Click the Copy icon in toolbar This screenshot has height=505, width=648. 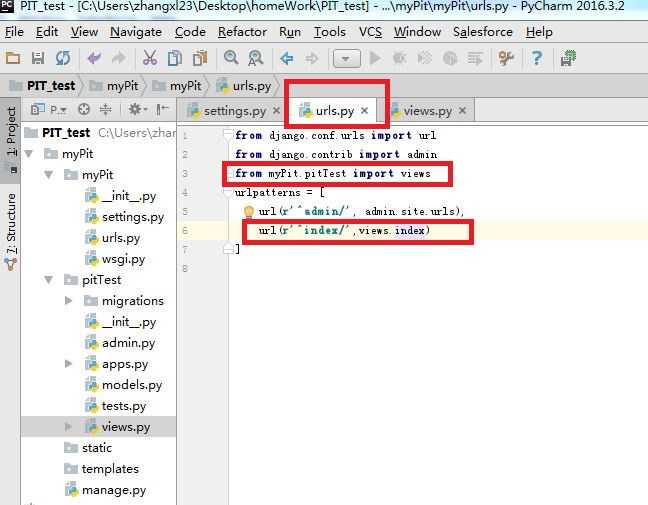coord(175,58)
